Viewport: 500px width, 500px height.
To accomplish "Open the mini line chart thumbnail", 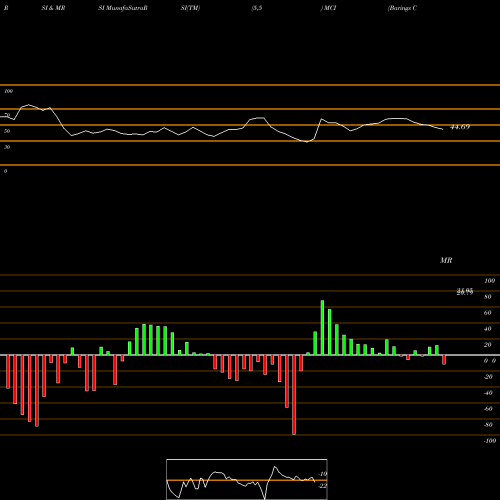I will coord(247,479).
